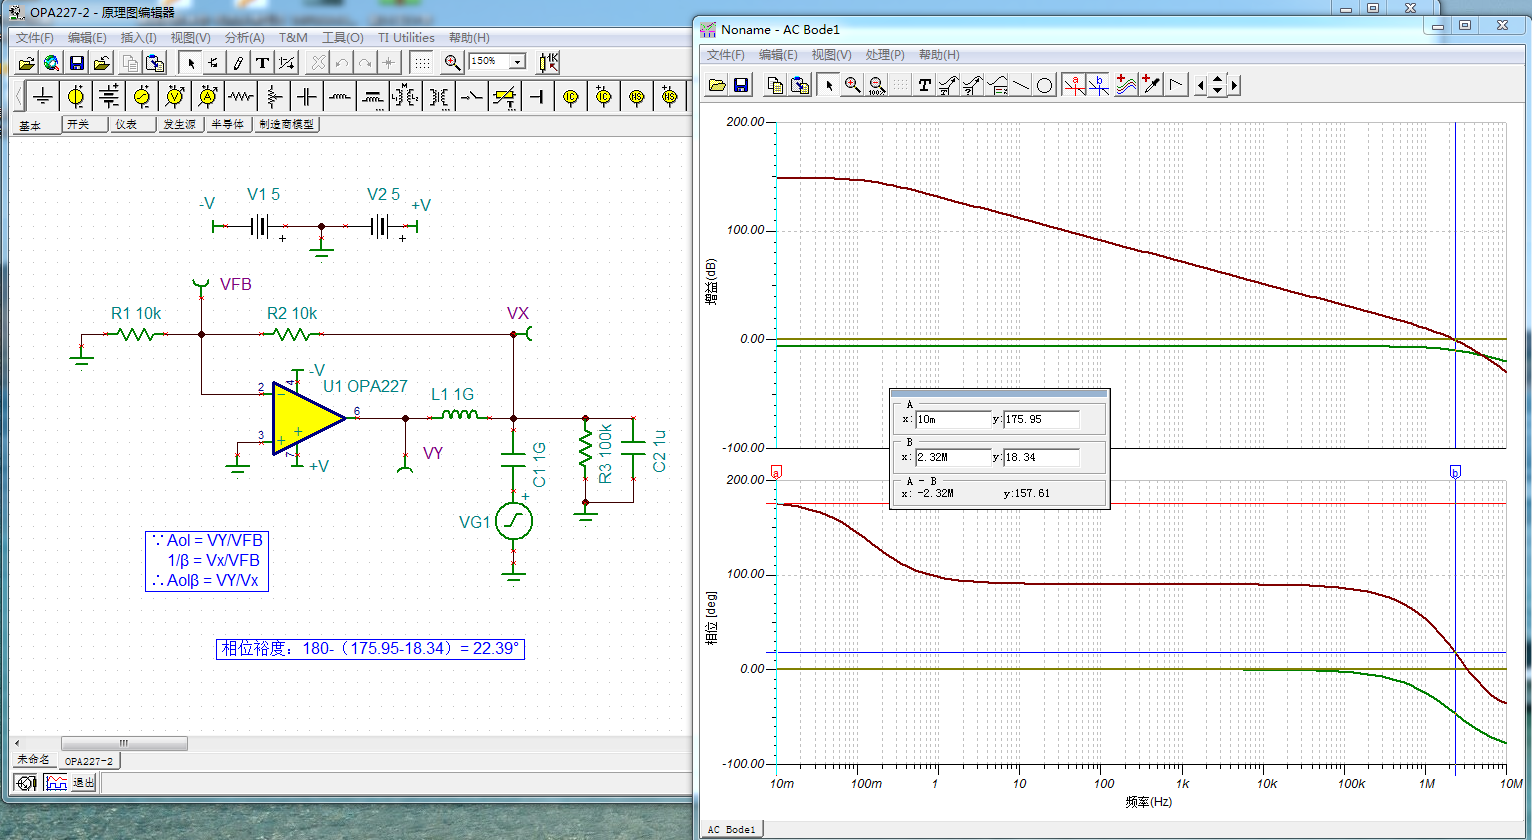The image size is (1532, 840).
Task: Pick the resistor component from toolbar
Action: [240, 96]
